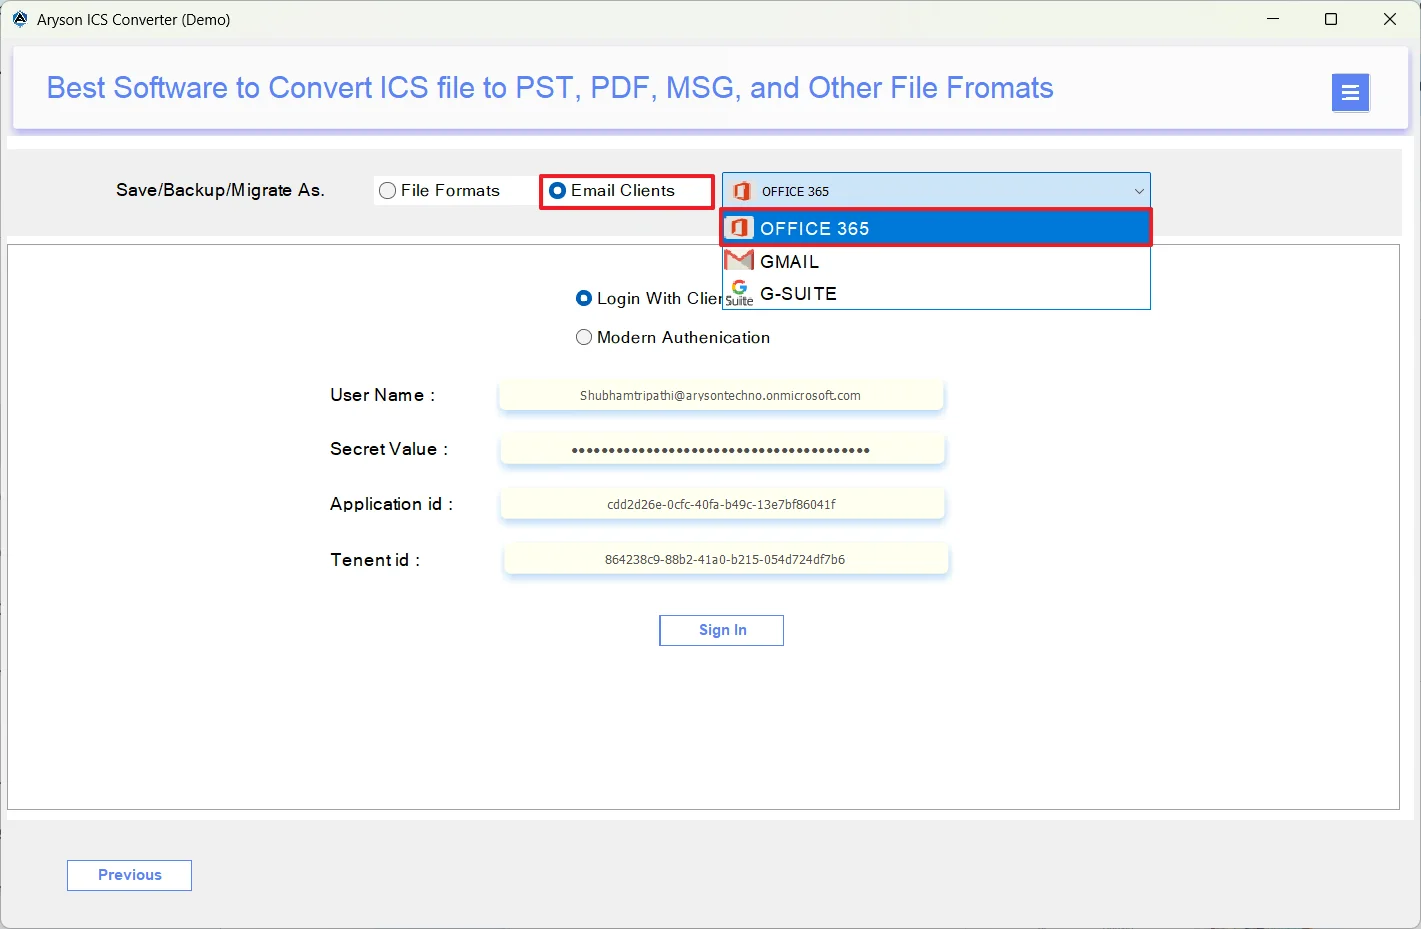Viewport: 1421px width, 929px height.
Task: Click the Secret Value label
Action: 389,449
